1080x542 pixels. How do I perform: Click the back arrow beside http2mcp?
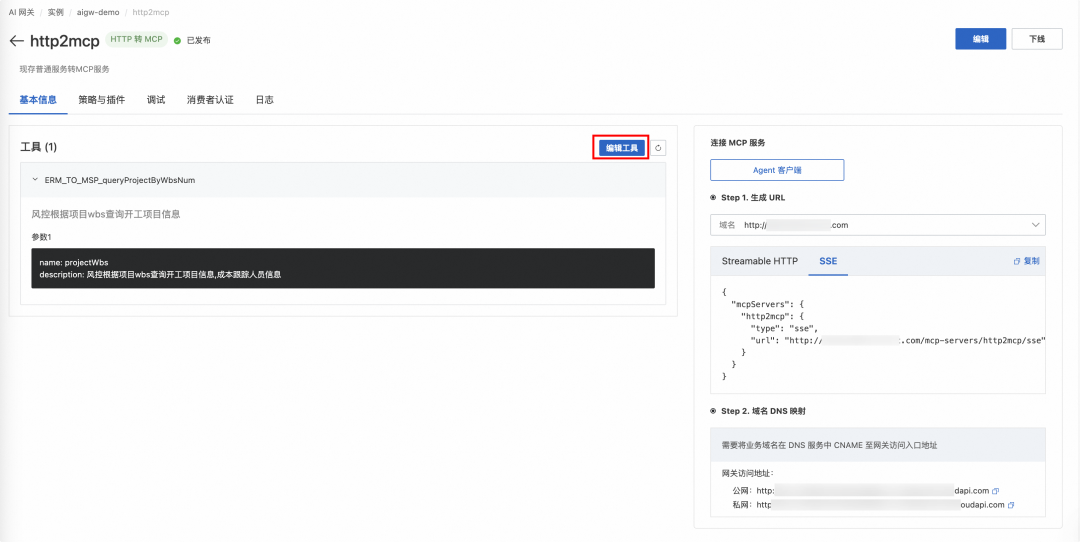point(16,41)
